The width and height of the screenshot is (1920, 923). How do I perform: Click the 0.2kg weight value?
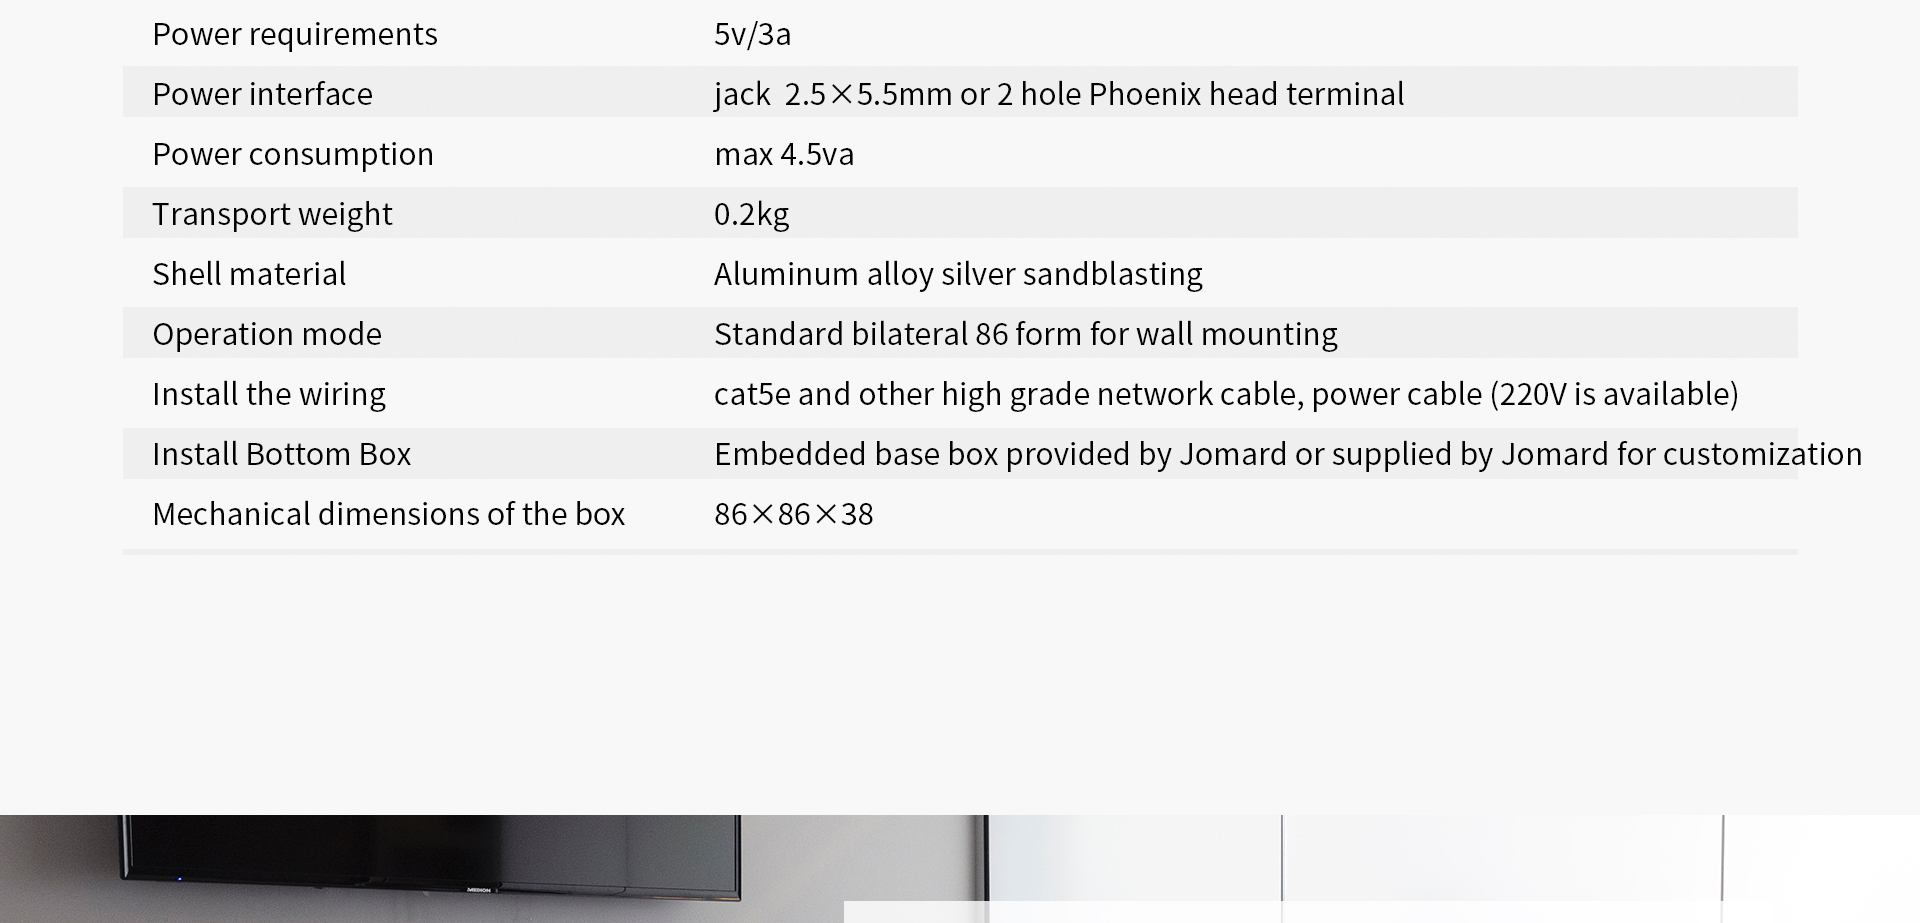[x=751, y=214]
